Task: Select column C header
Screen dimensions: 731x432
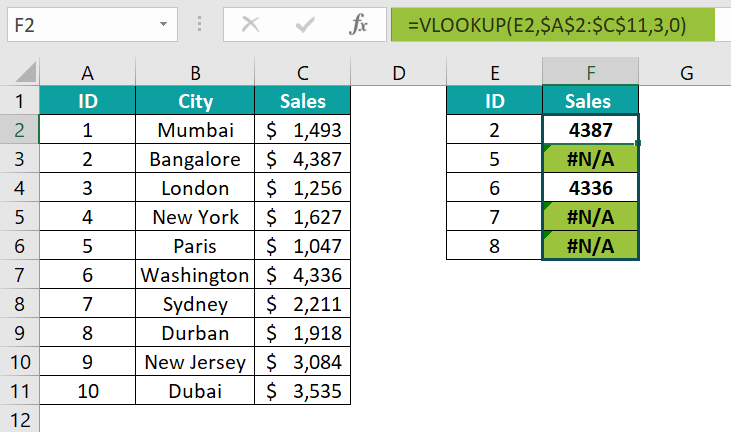Action: pyautogui.click(x=303, y=72)
